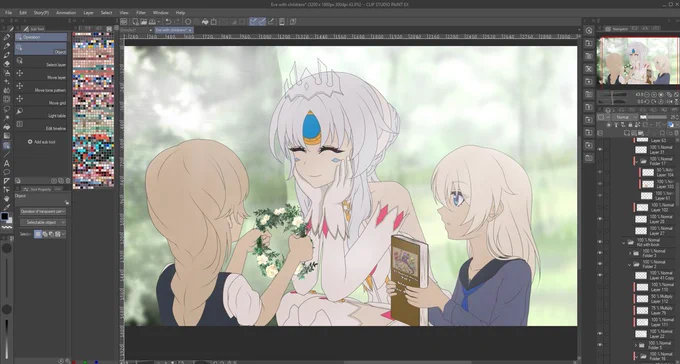Select the Layer 41 Copy row

click(653, 275)
